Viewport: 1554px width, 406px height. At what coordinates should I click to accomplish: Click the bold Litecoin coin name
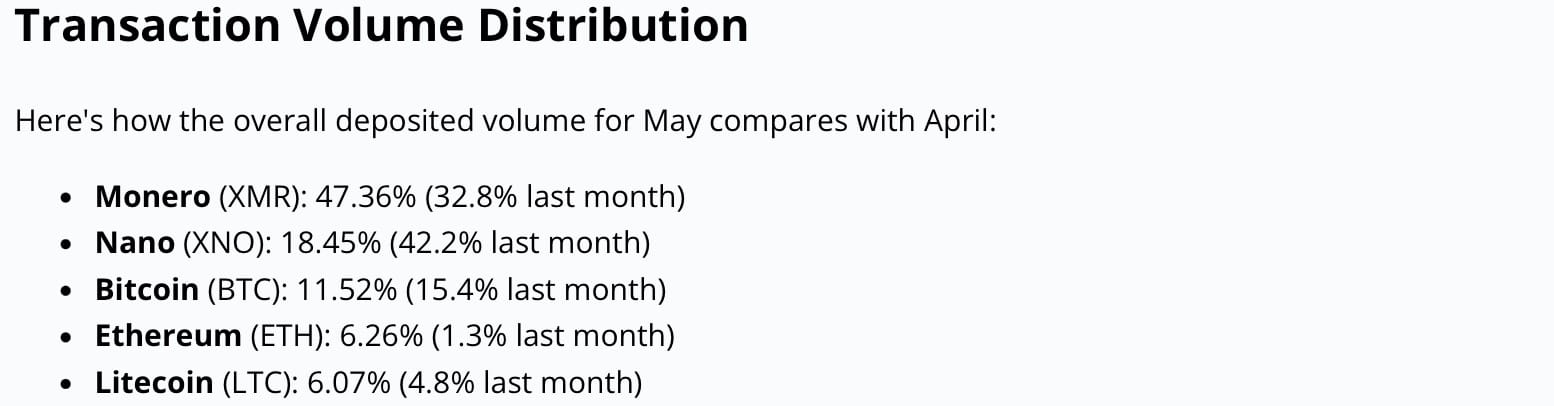(x=154, y=382)
